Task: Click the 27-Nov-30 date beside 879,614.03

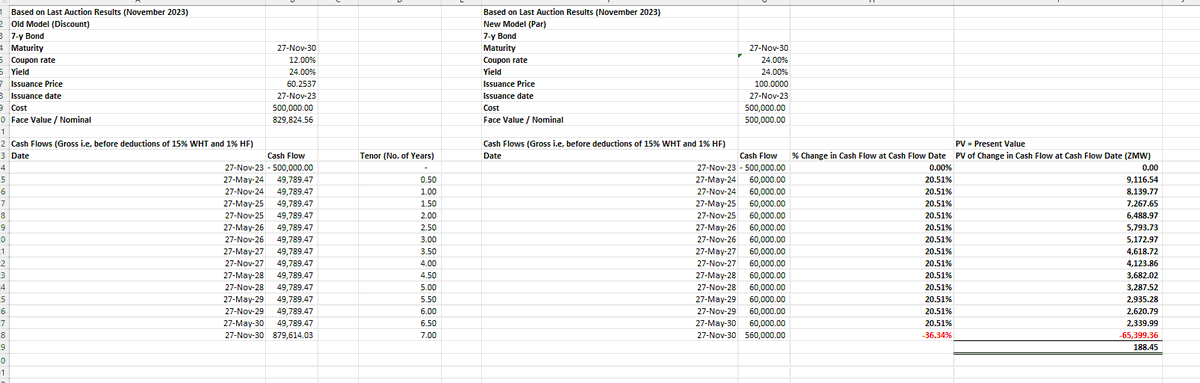Action: click(x=245, y=335)
